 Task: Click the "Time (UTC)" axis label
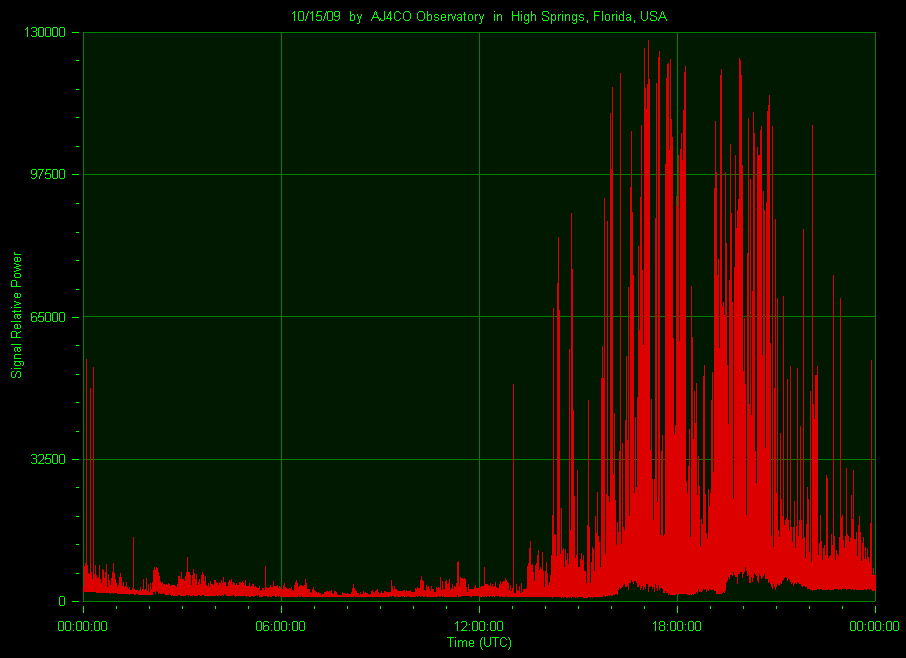(x=479, y=642)
